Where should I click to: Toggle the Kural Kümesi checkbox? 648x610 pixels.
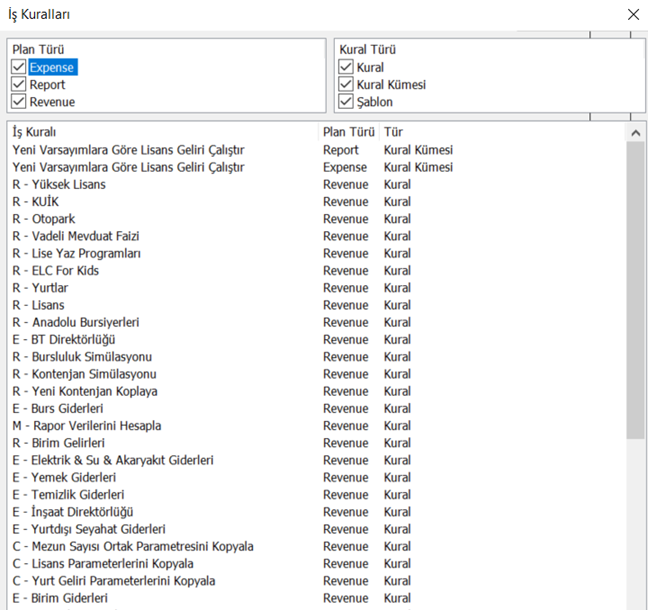point(347,85)
